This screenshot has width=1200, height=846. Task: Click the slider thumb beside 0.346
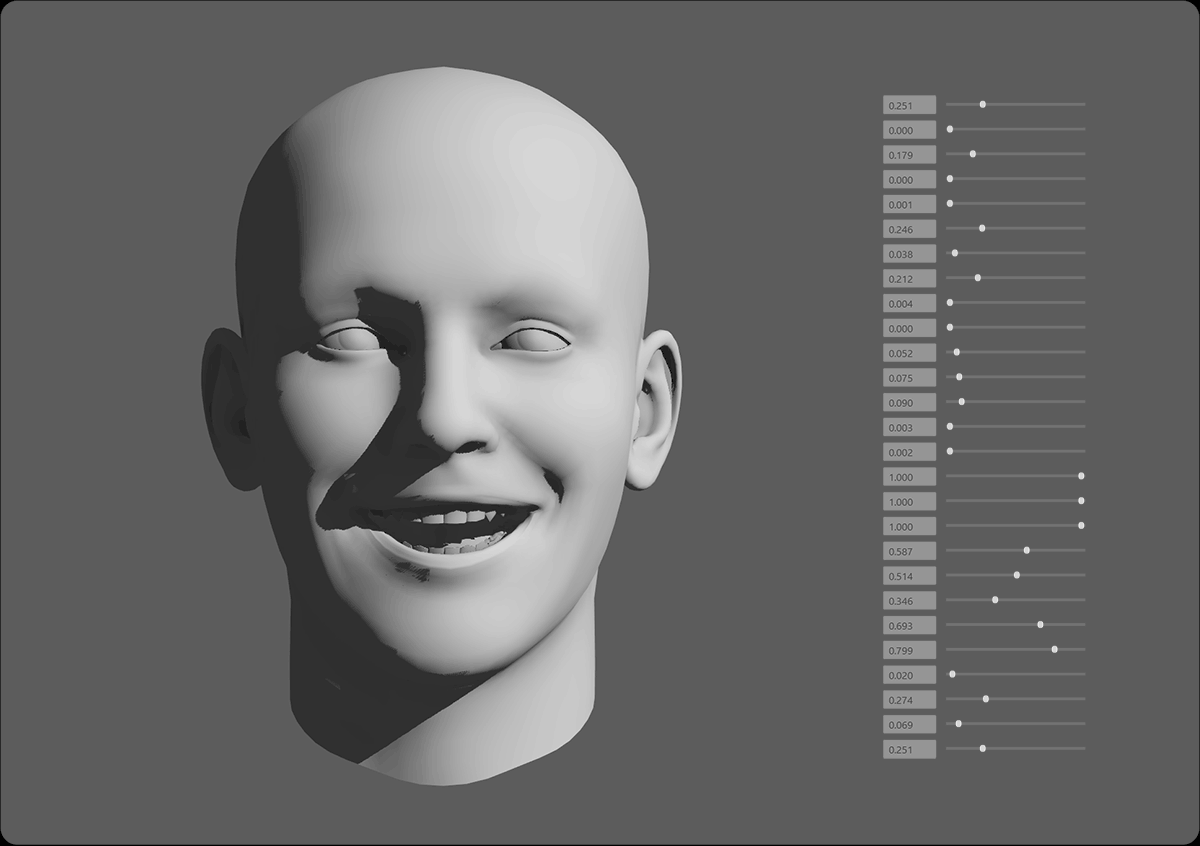[x=995, y=600]
